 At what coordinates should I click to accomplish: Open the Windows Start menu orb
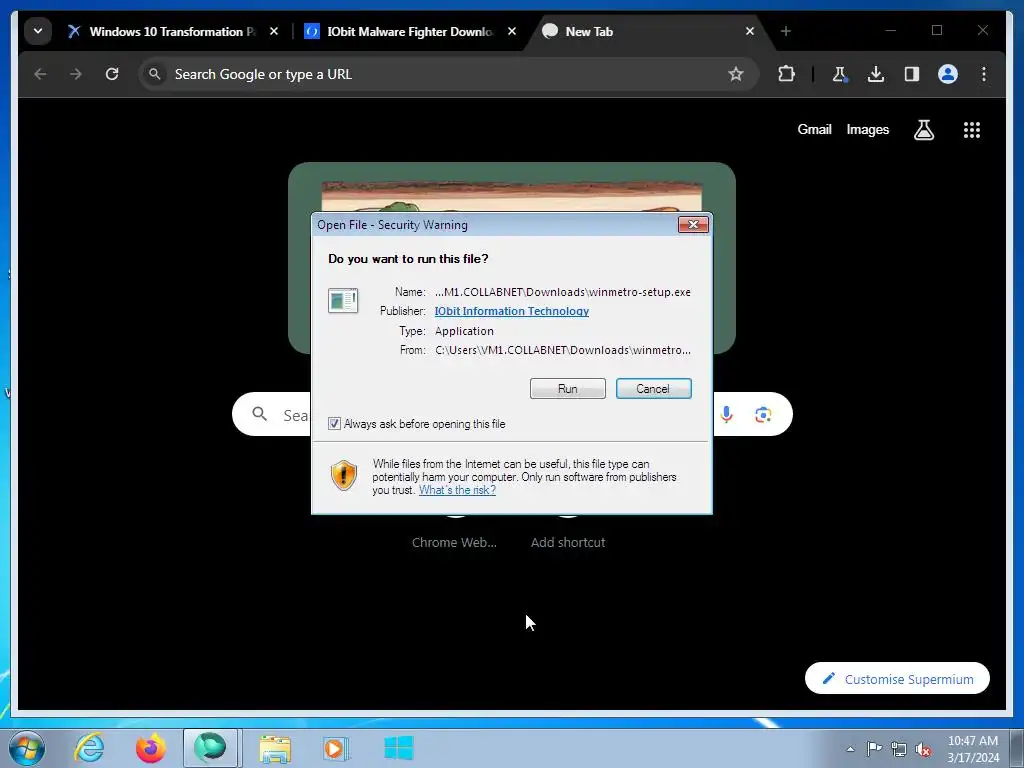27,748
